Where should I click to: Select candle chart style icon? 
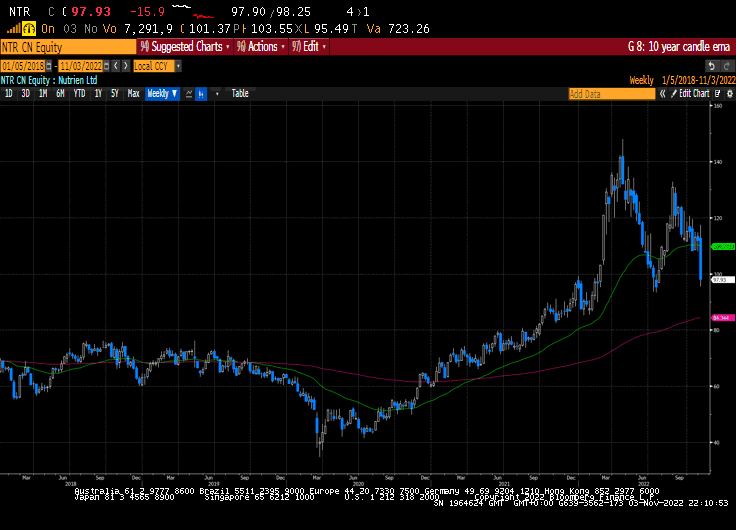201,94
